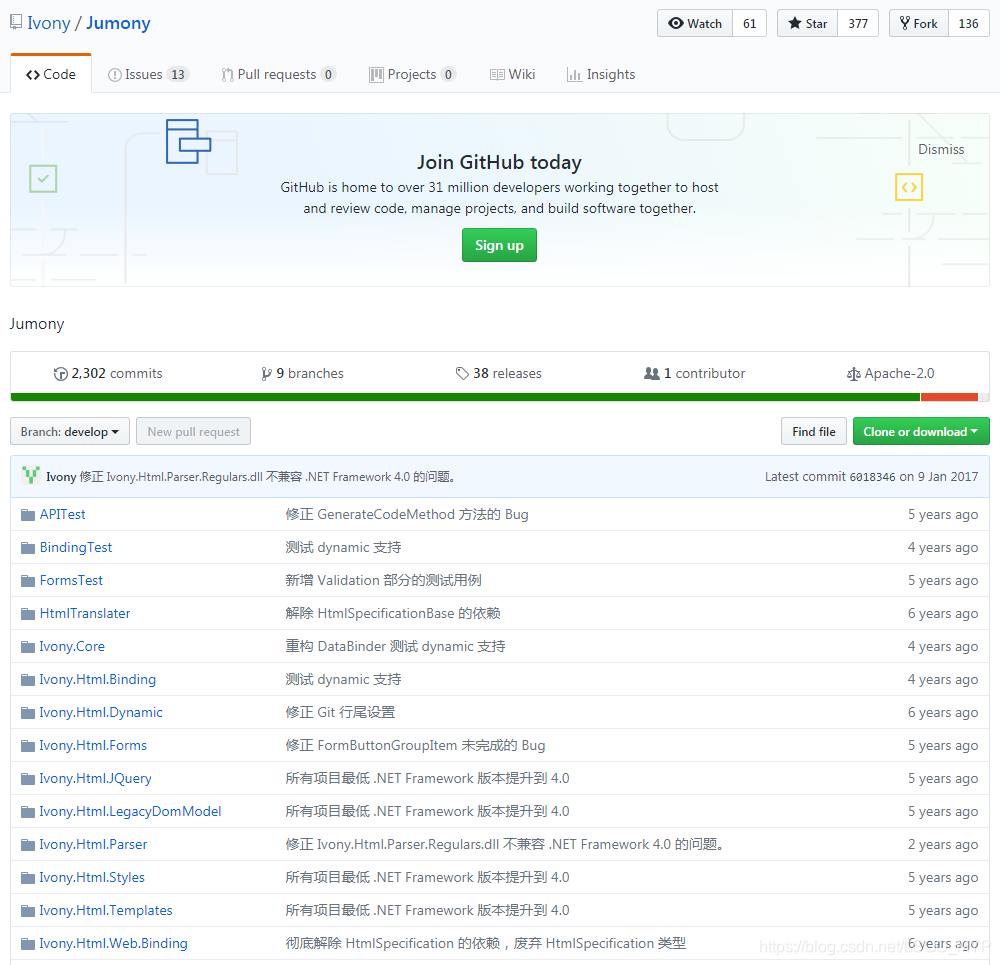The image size is (1000, 965).
Task: Open latest commit hash 6018346
Action: click(x=872, y=477)
